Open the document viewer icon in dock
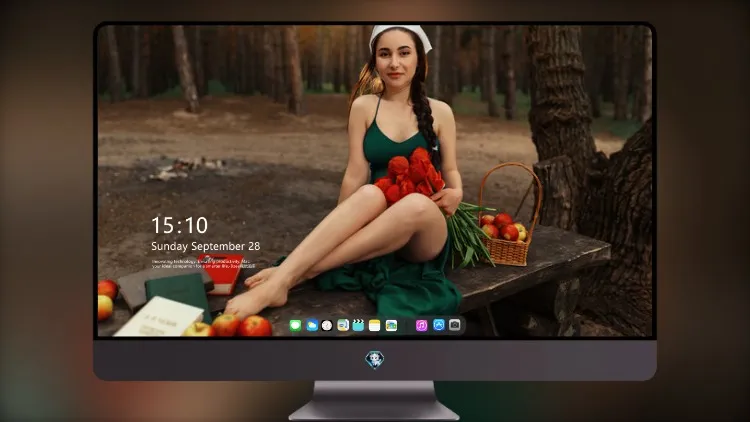Screen dimensions: 750x422 click(343, 326)
